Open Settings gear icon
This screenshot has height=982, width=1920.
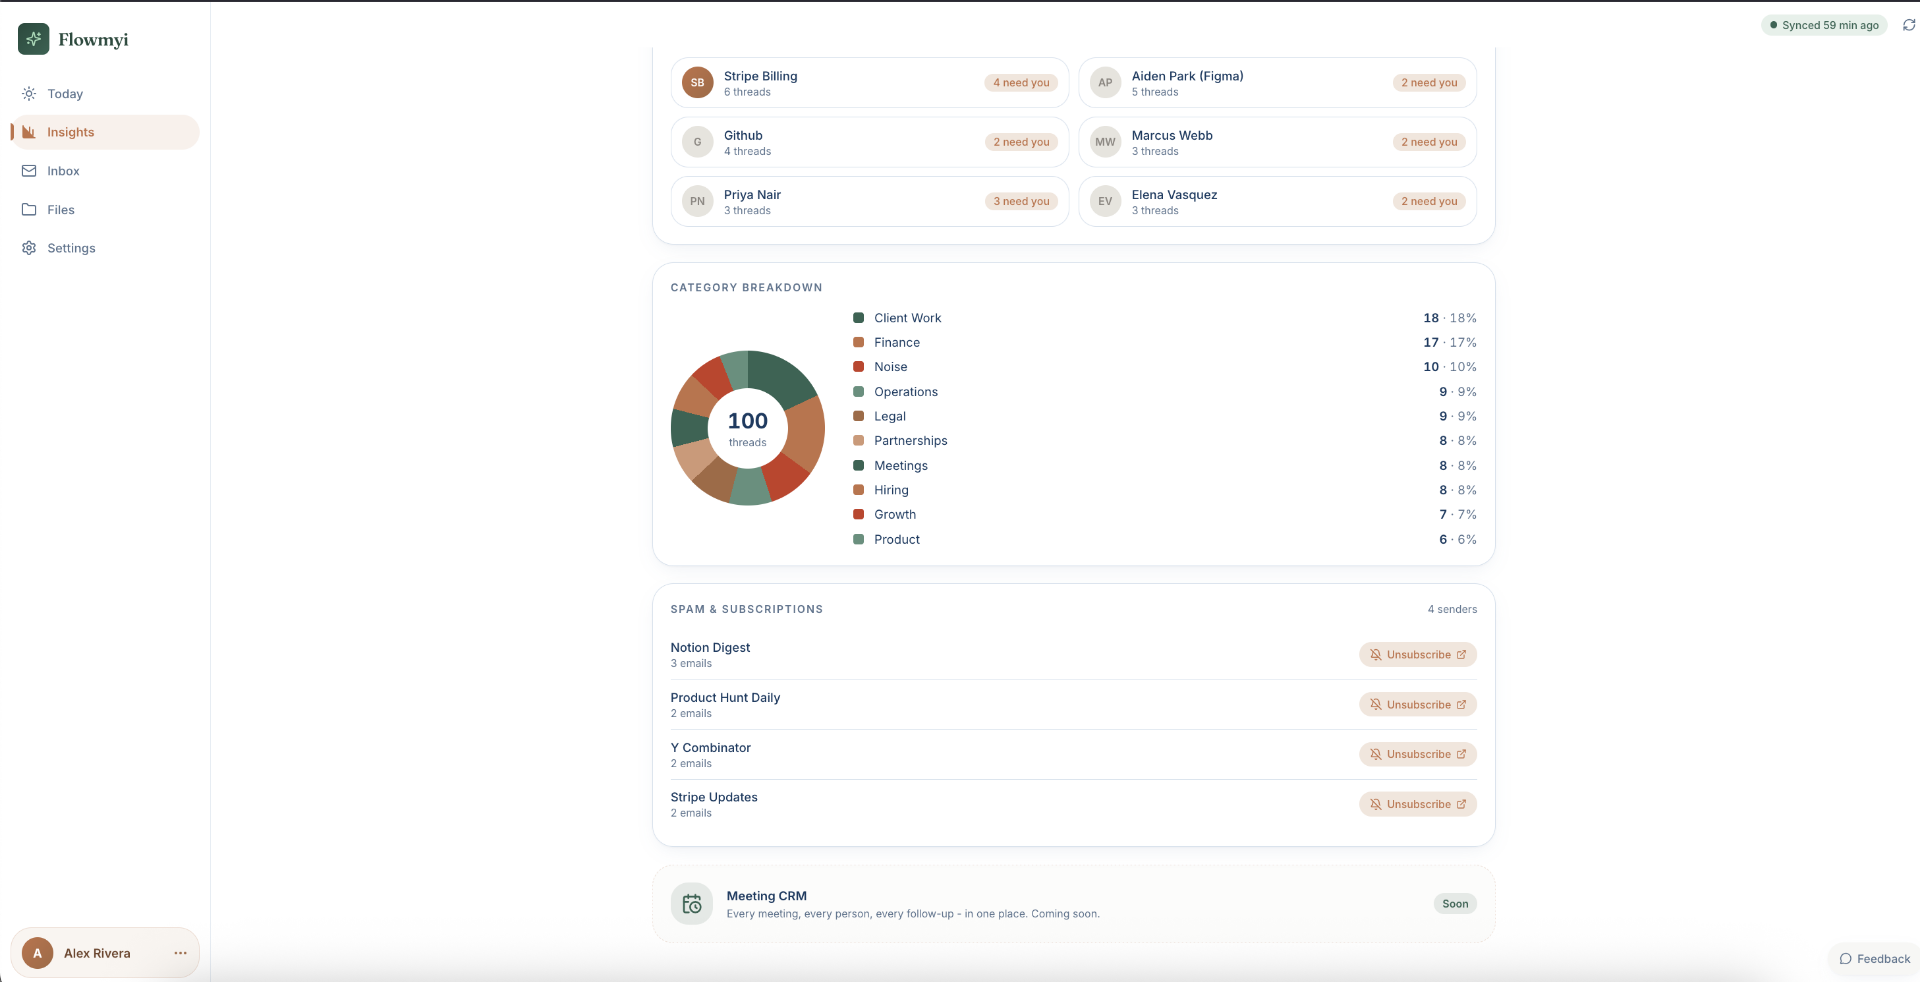click(x=29, y=248)
